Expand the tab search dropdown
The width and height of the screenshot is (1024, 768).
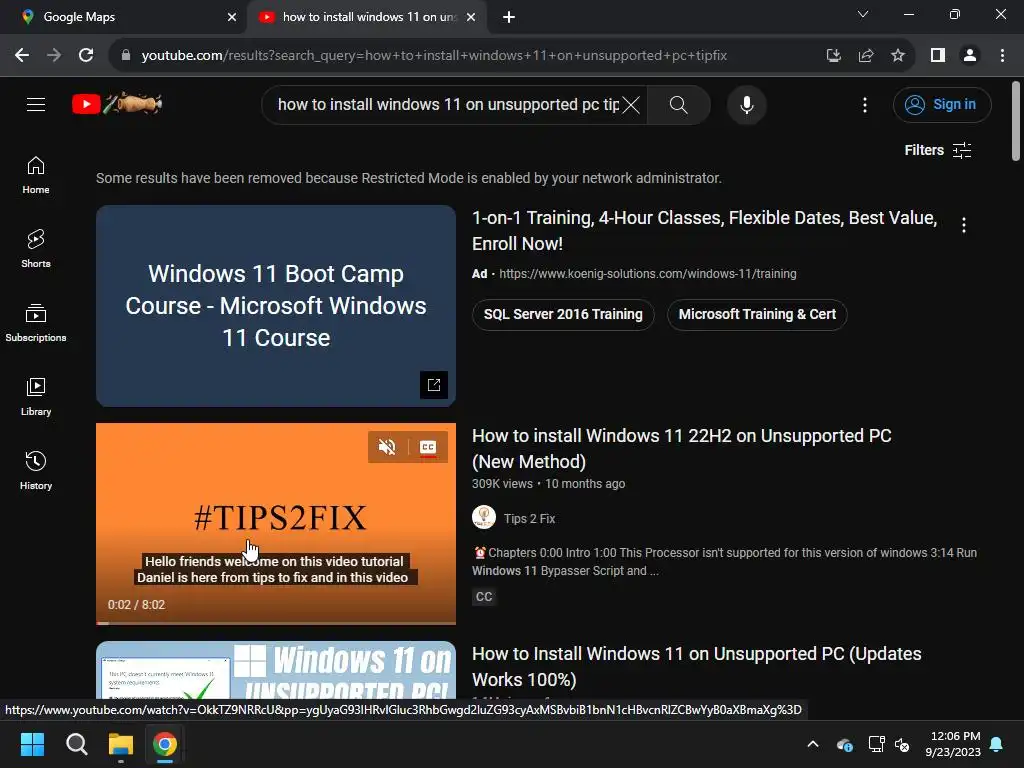pyautogui.click(x=863, y=14)
